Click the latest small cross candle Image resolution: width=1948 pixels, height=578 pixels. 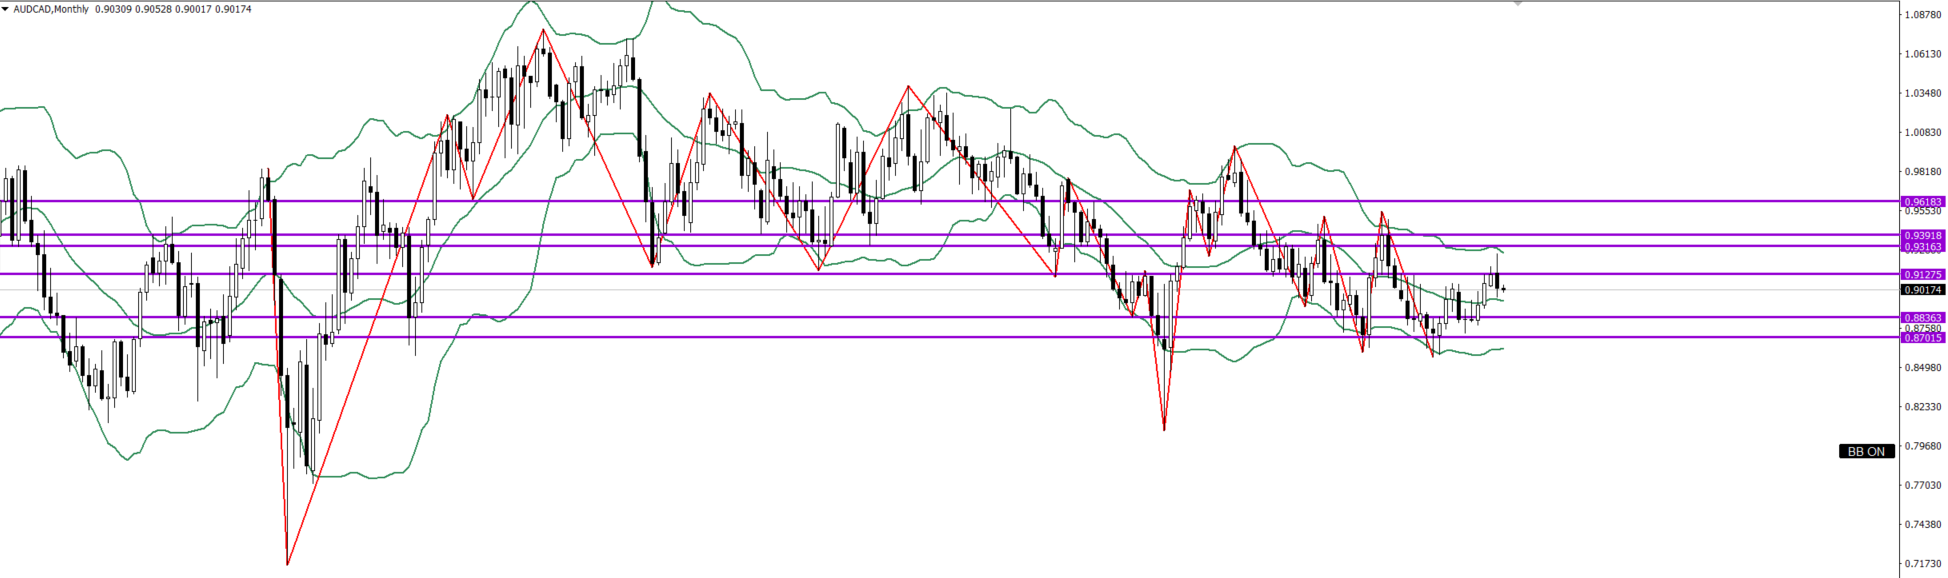tap(1503, 290)
